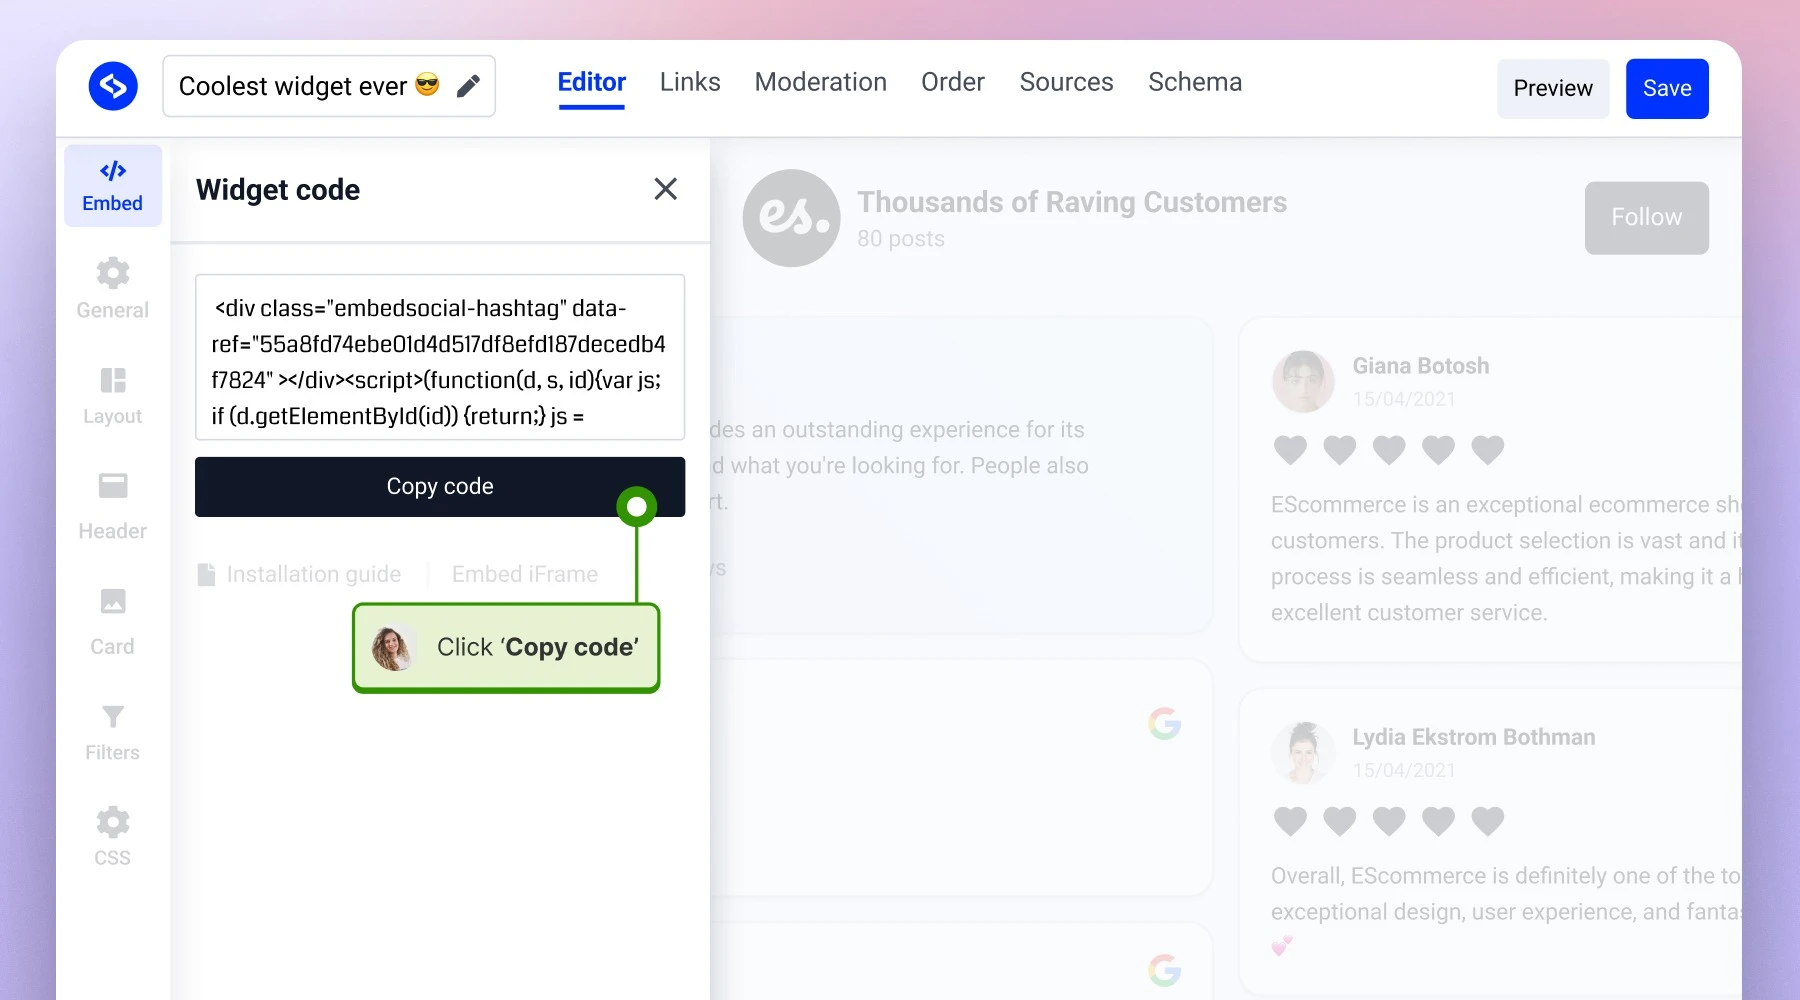
Task: Click the Installation guide document icon
Action: coord(206,574)
